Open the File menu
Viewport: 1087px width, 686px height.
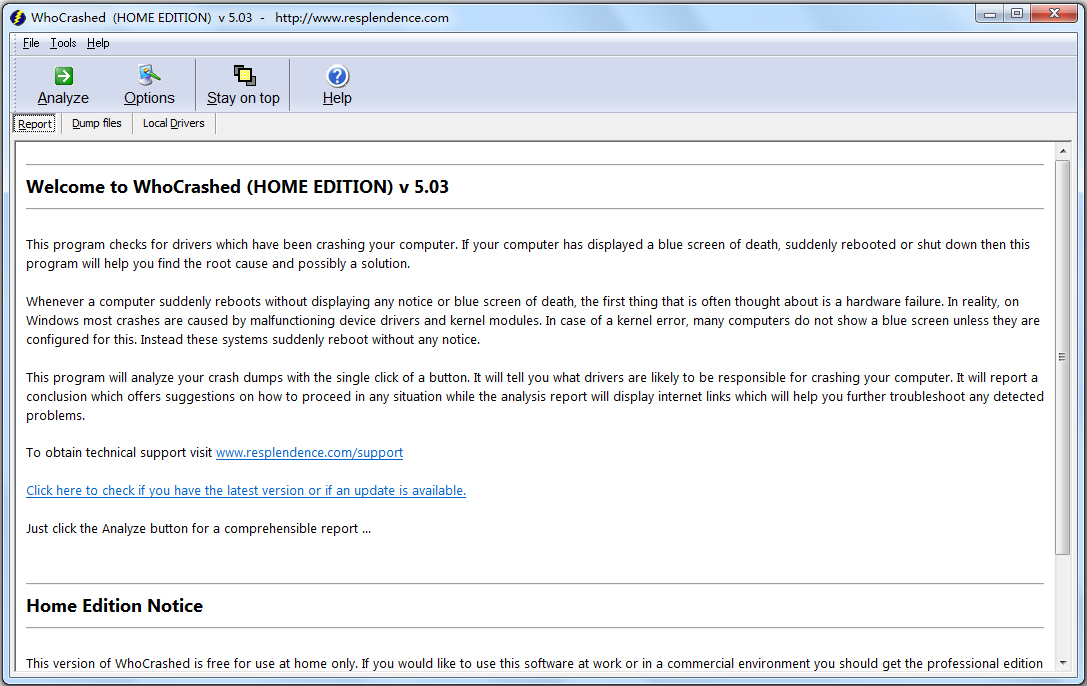(x=31, y=43)
